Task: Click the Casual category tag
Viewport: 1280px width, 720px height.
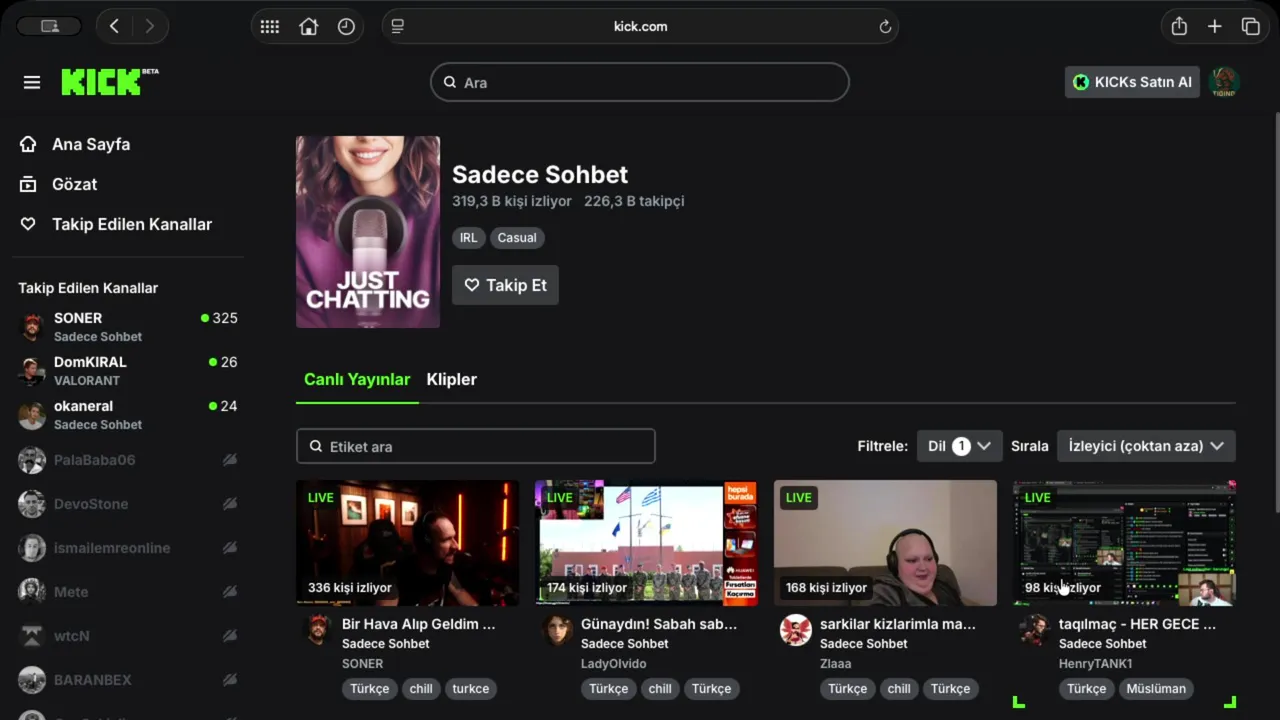Action: point(517,238)
